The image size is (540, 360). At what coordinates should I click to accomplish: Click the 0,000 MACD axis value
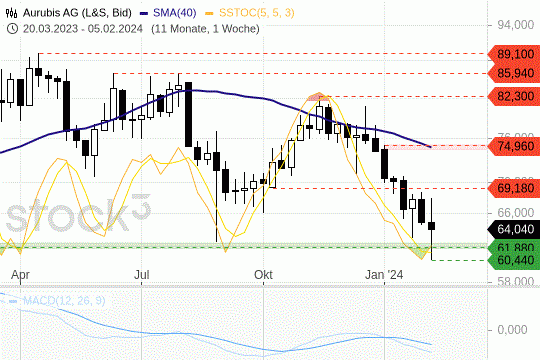click(512, 330)
